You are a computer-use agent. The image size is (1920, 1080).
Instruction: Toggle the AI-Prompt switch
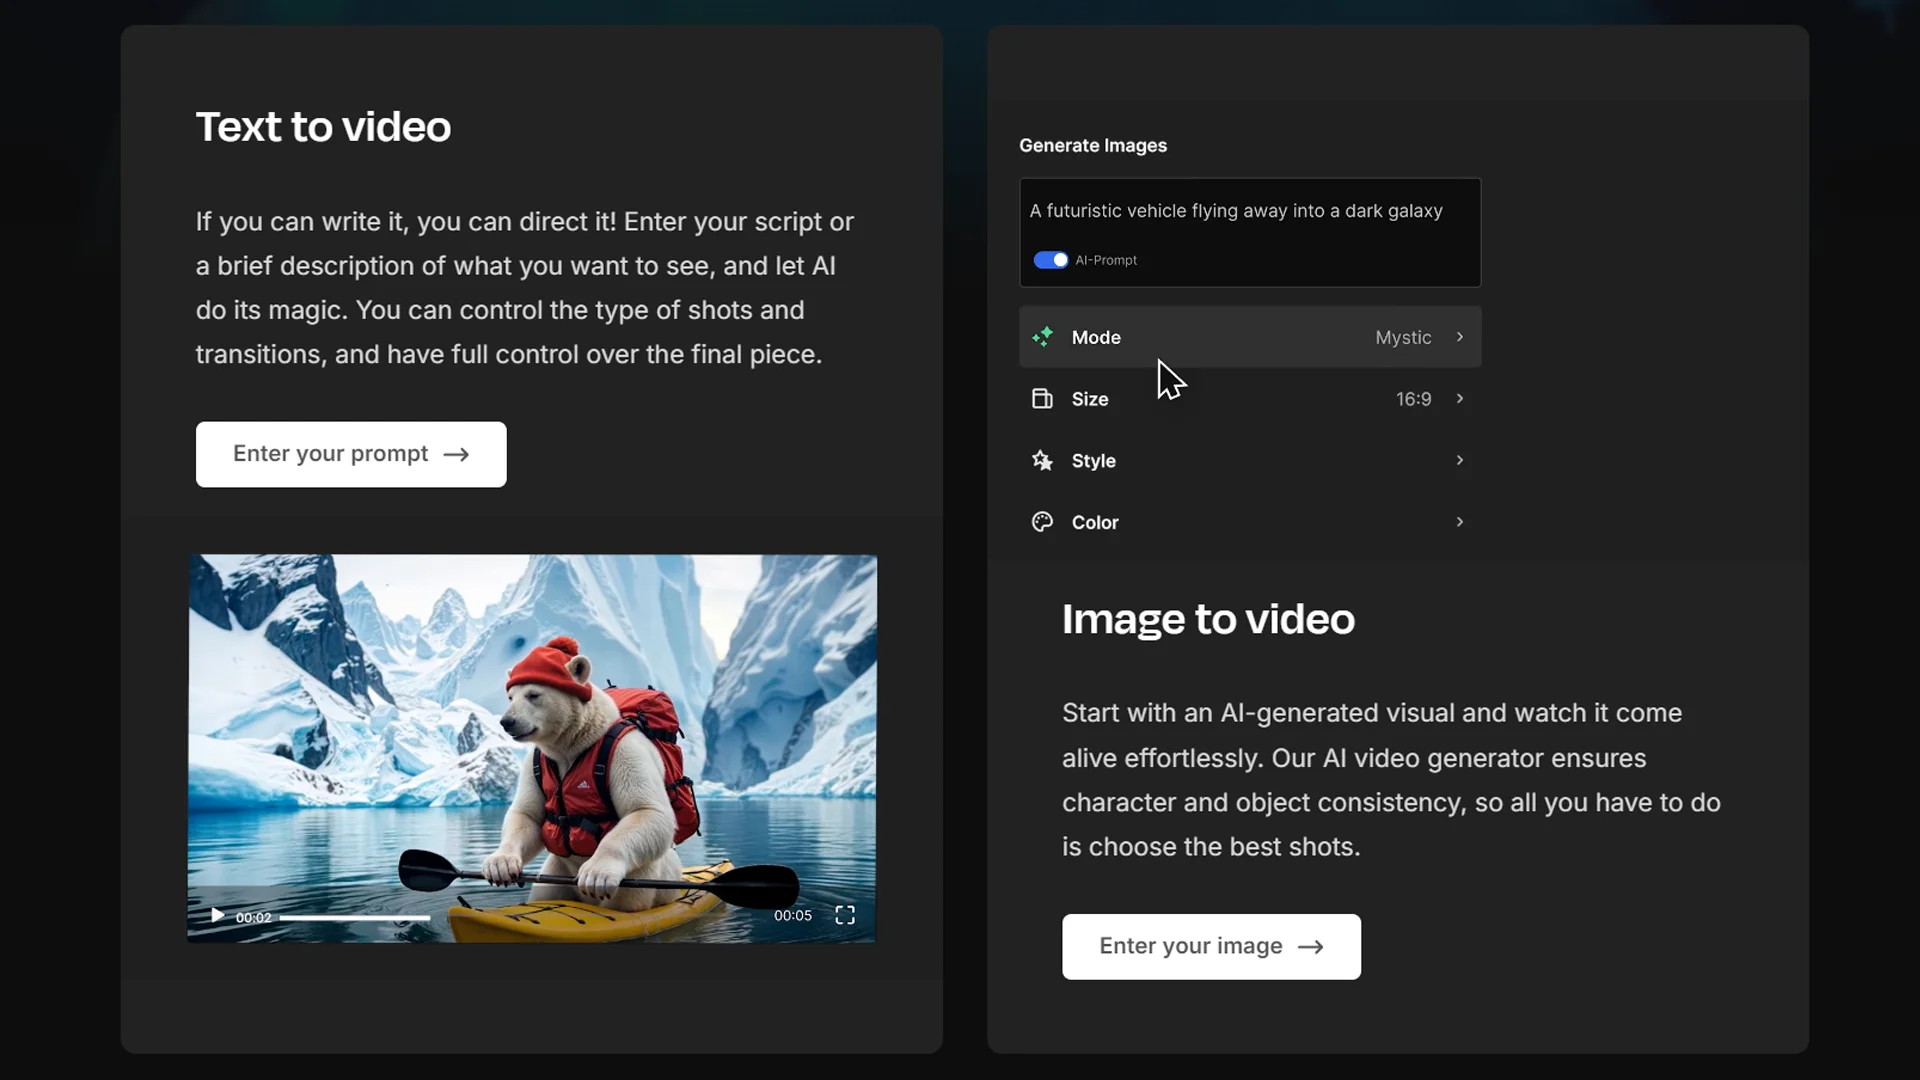pos(1050,260)
